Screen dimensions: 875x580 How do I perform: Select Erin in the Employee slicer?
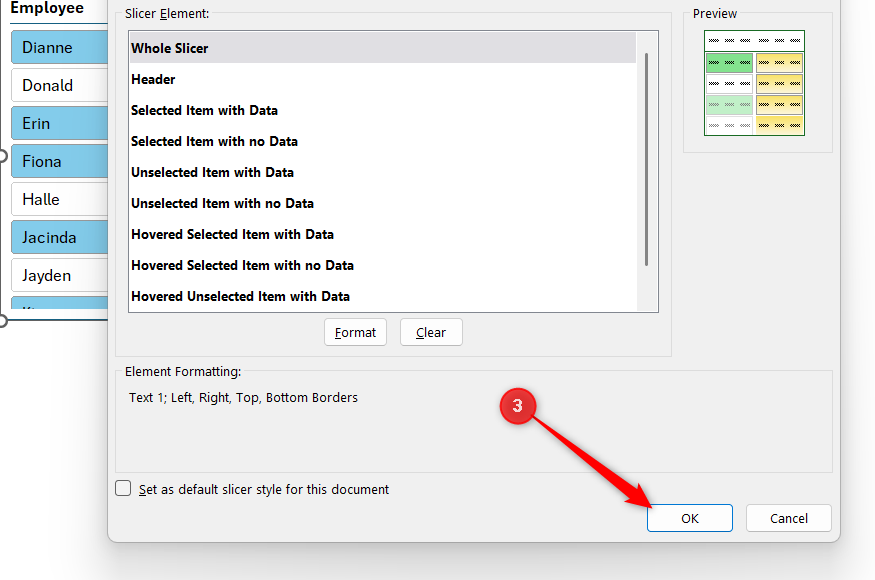(59, 123)
